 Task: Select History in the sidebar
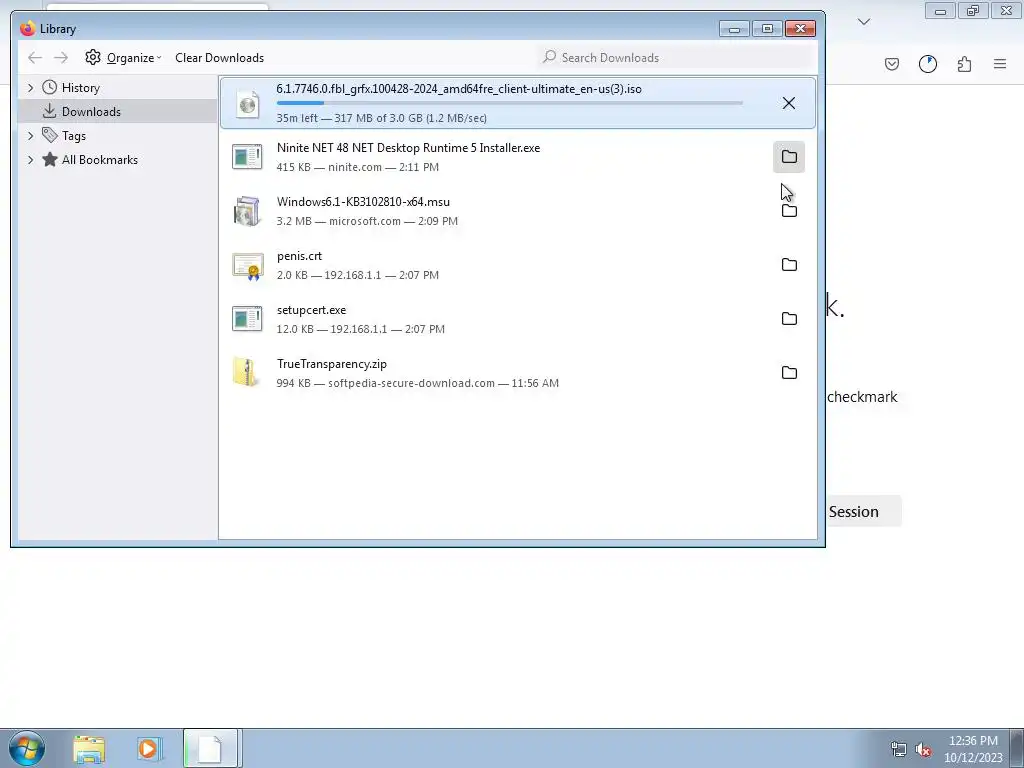click(x=80, y=88)
